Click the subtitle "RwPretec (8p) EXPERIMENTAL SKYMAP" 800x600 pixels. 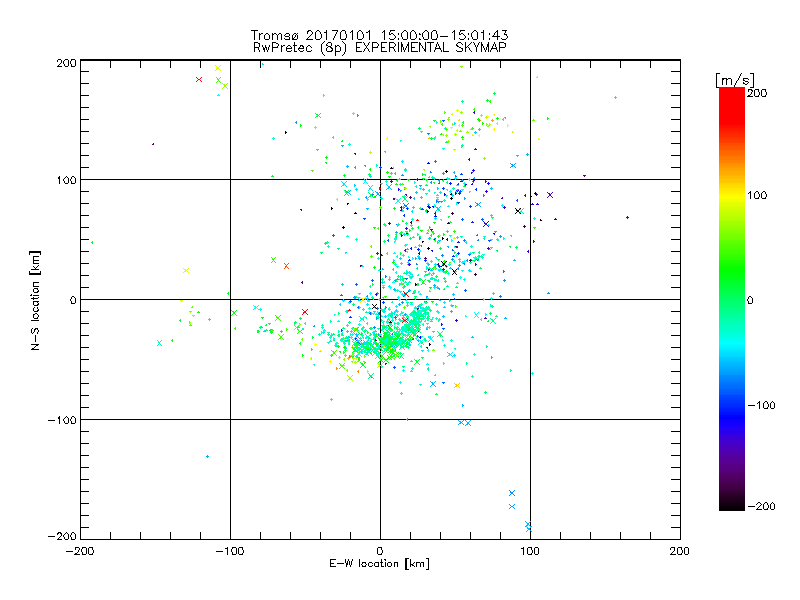tap(380, 48)
